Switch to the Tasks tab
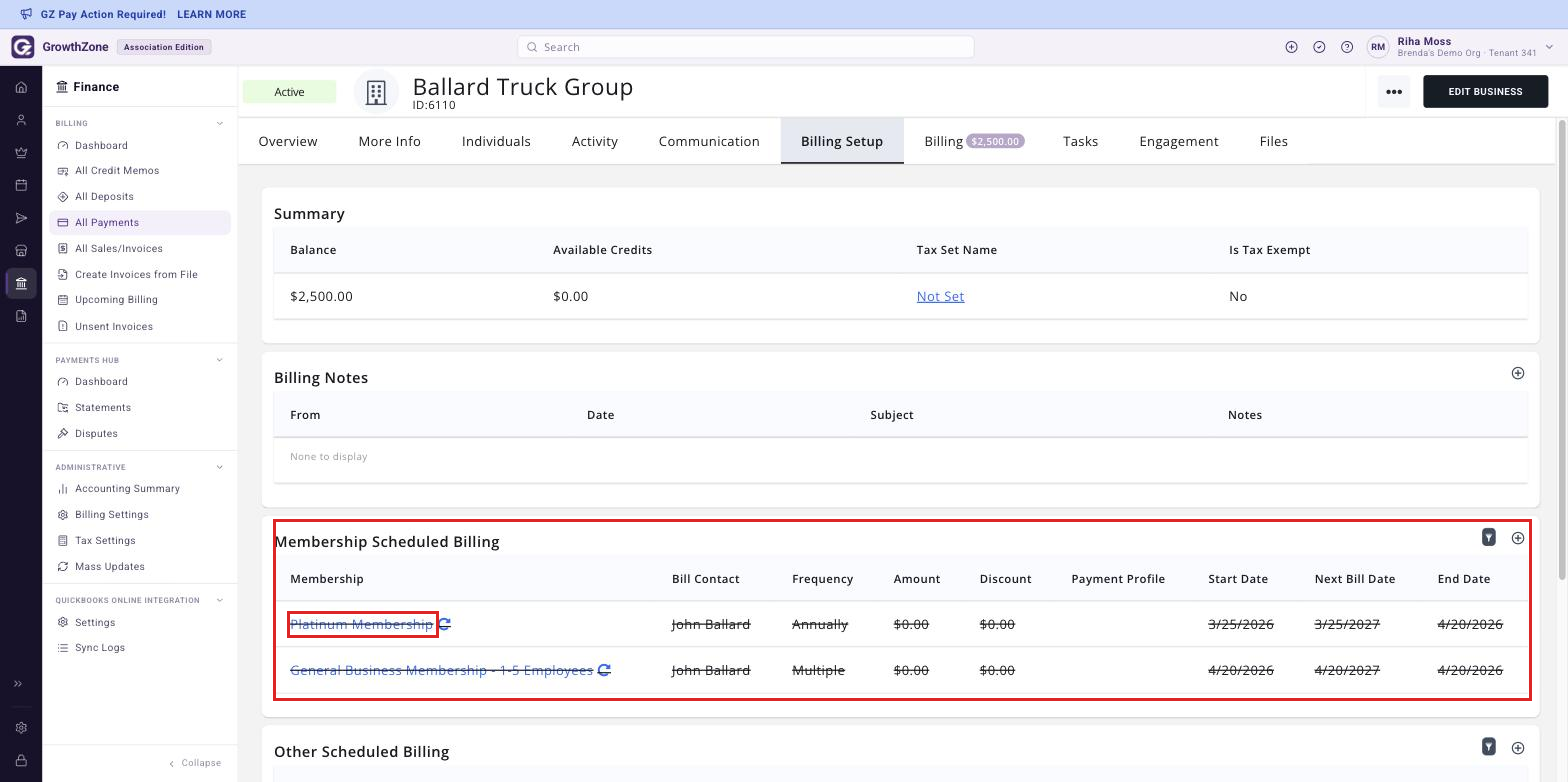The image size is (1568, 782). [x=1080, y=141]
